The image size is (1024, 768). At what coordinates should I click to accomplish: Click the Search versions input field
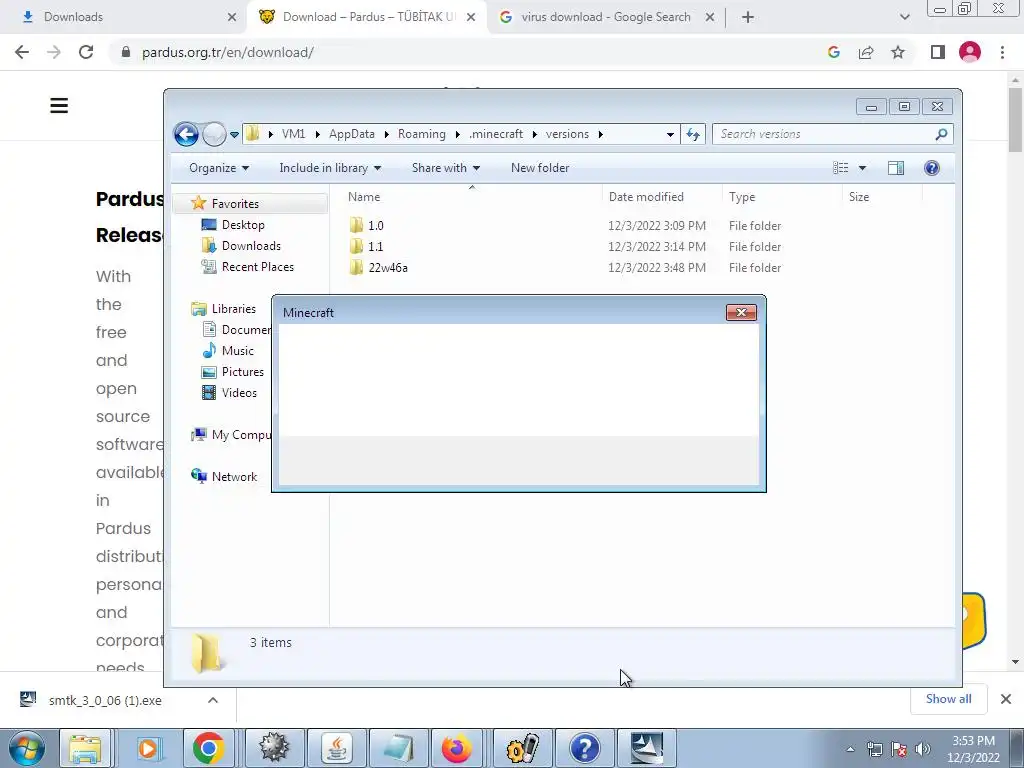click(x=832, y=134)
